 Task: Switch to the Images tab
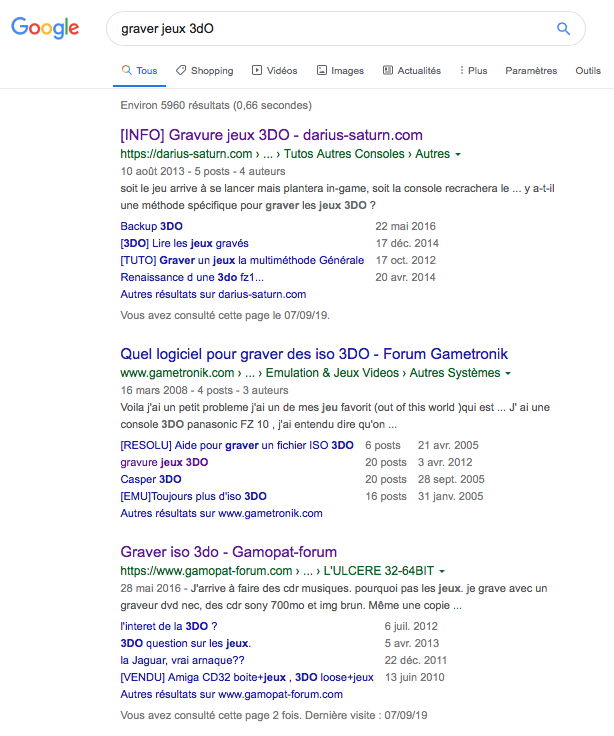coord(340,71)
